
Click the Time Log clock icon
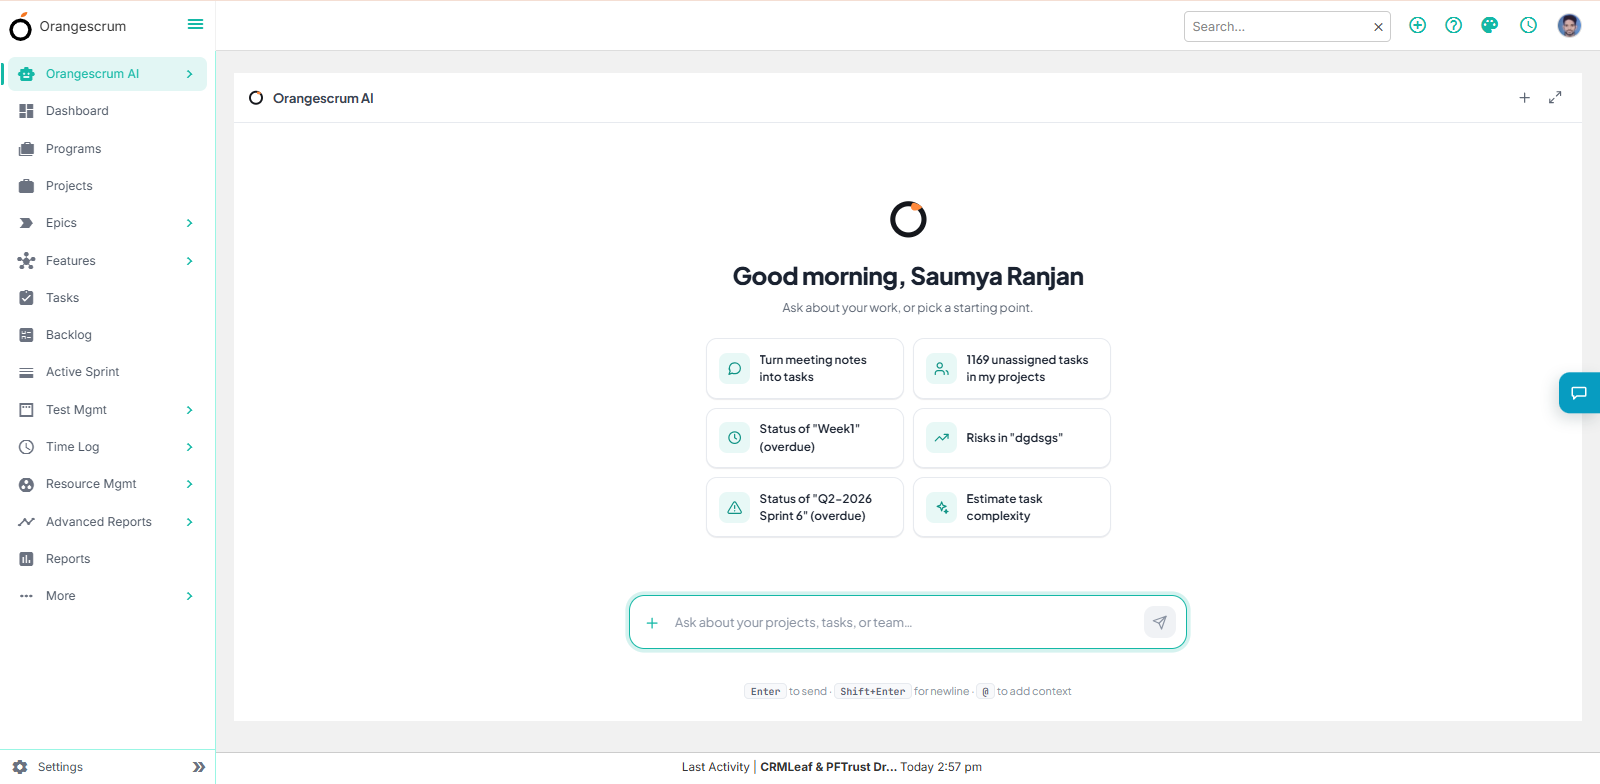(26, 447)
